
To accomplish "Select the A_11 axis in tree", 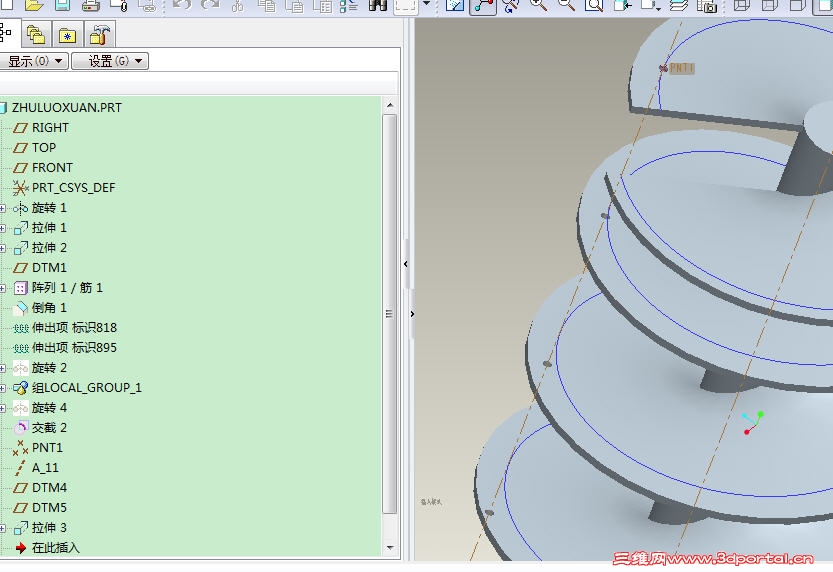I will 45,468.
